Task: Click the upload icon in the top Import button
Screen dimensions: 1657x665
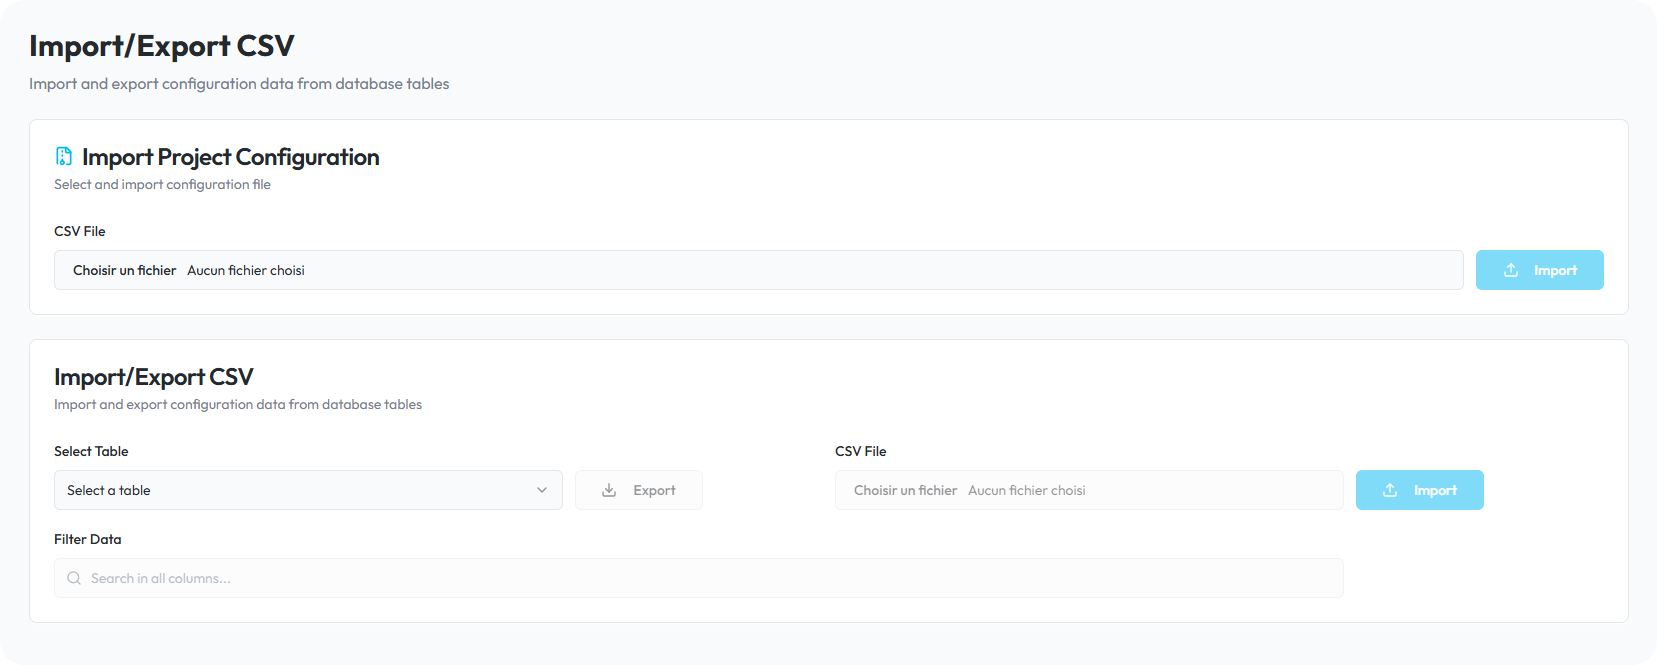Action: click(x=1511, y=270)
